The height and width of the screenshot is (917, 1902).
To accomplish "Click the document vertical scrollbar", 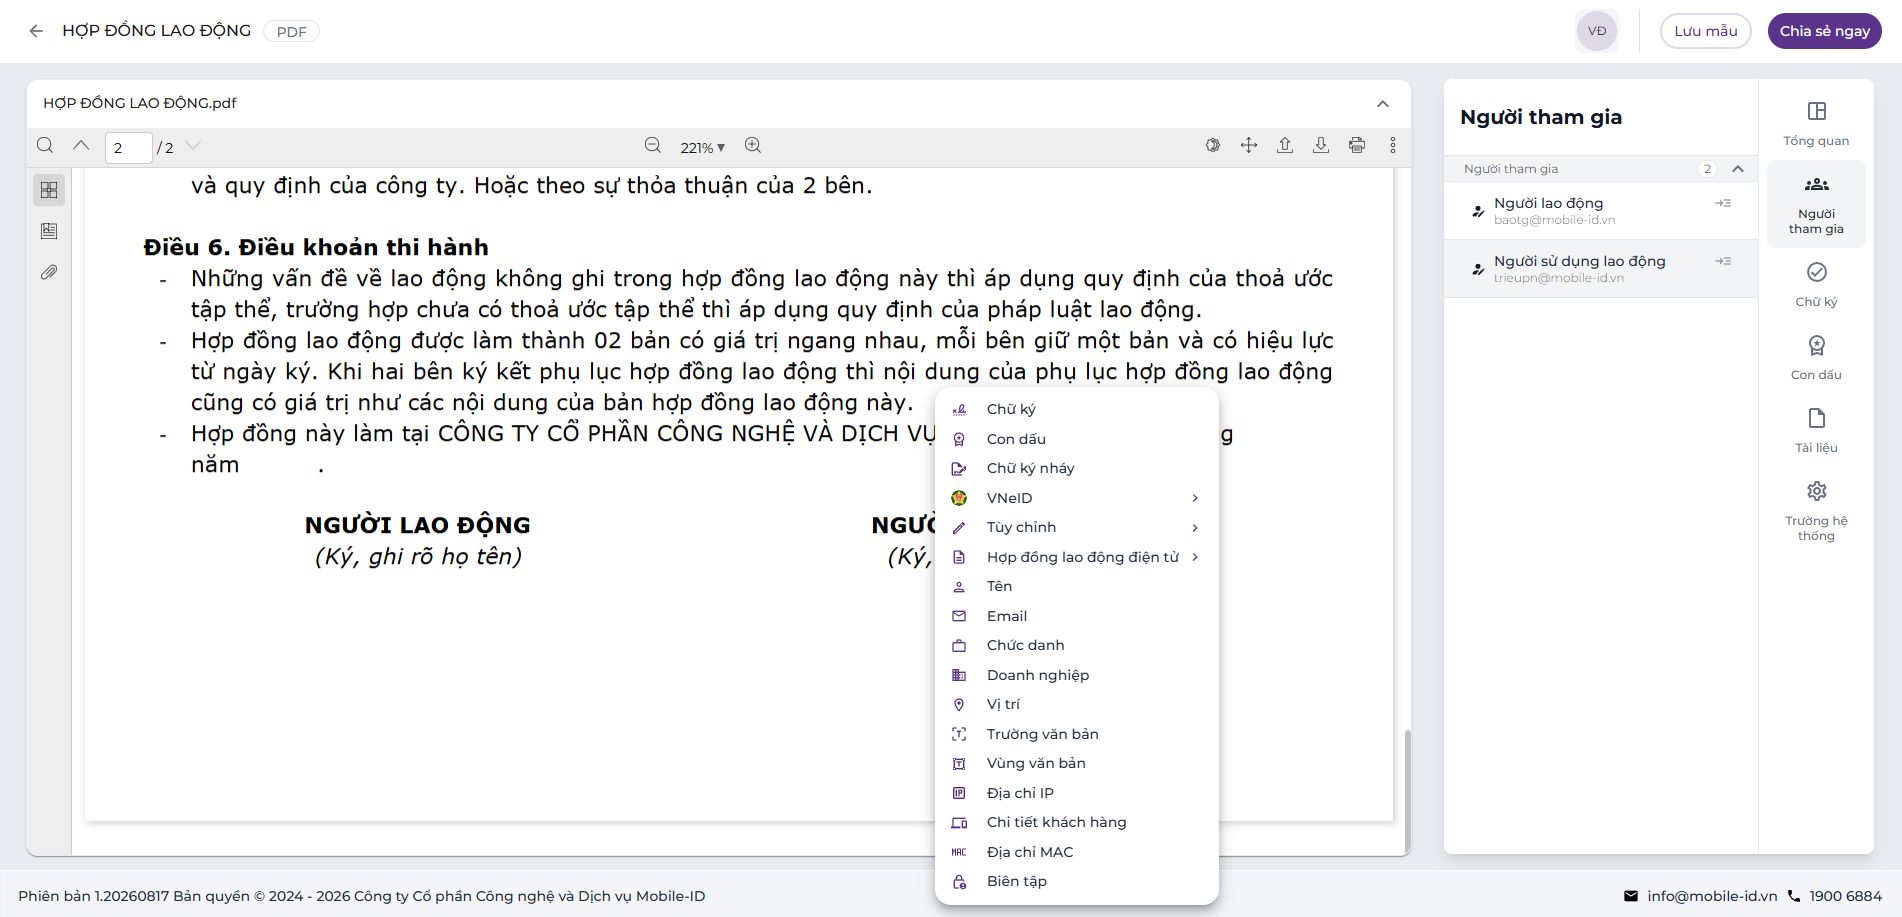I will 1407,790.
